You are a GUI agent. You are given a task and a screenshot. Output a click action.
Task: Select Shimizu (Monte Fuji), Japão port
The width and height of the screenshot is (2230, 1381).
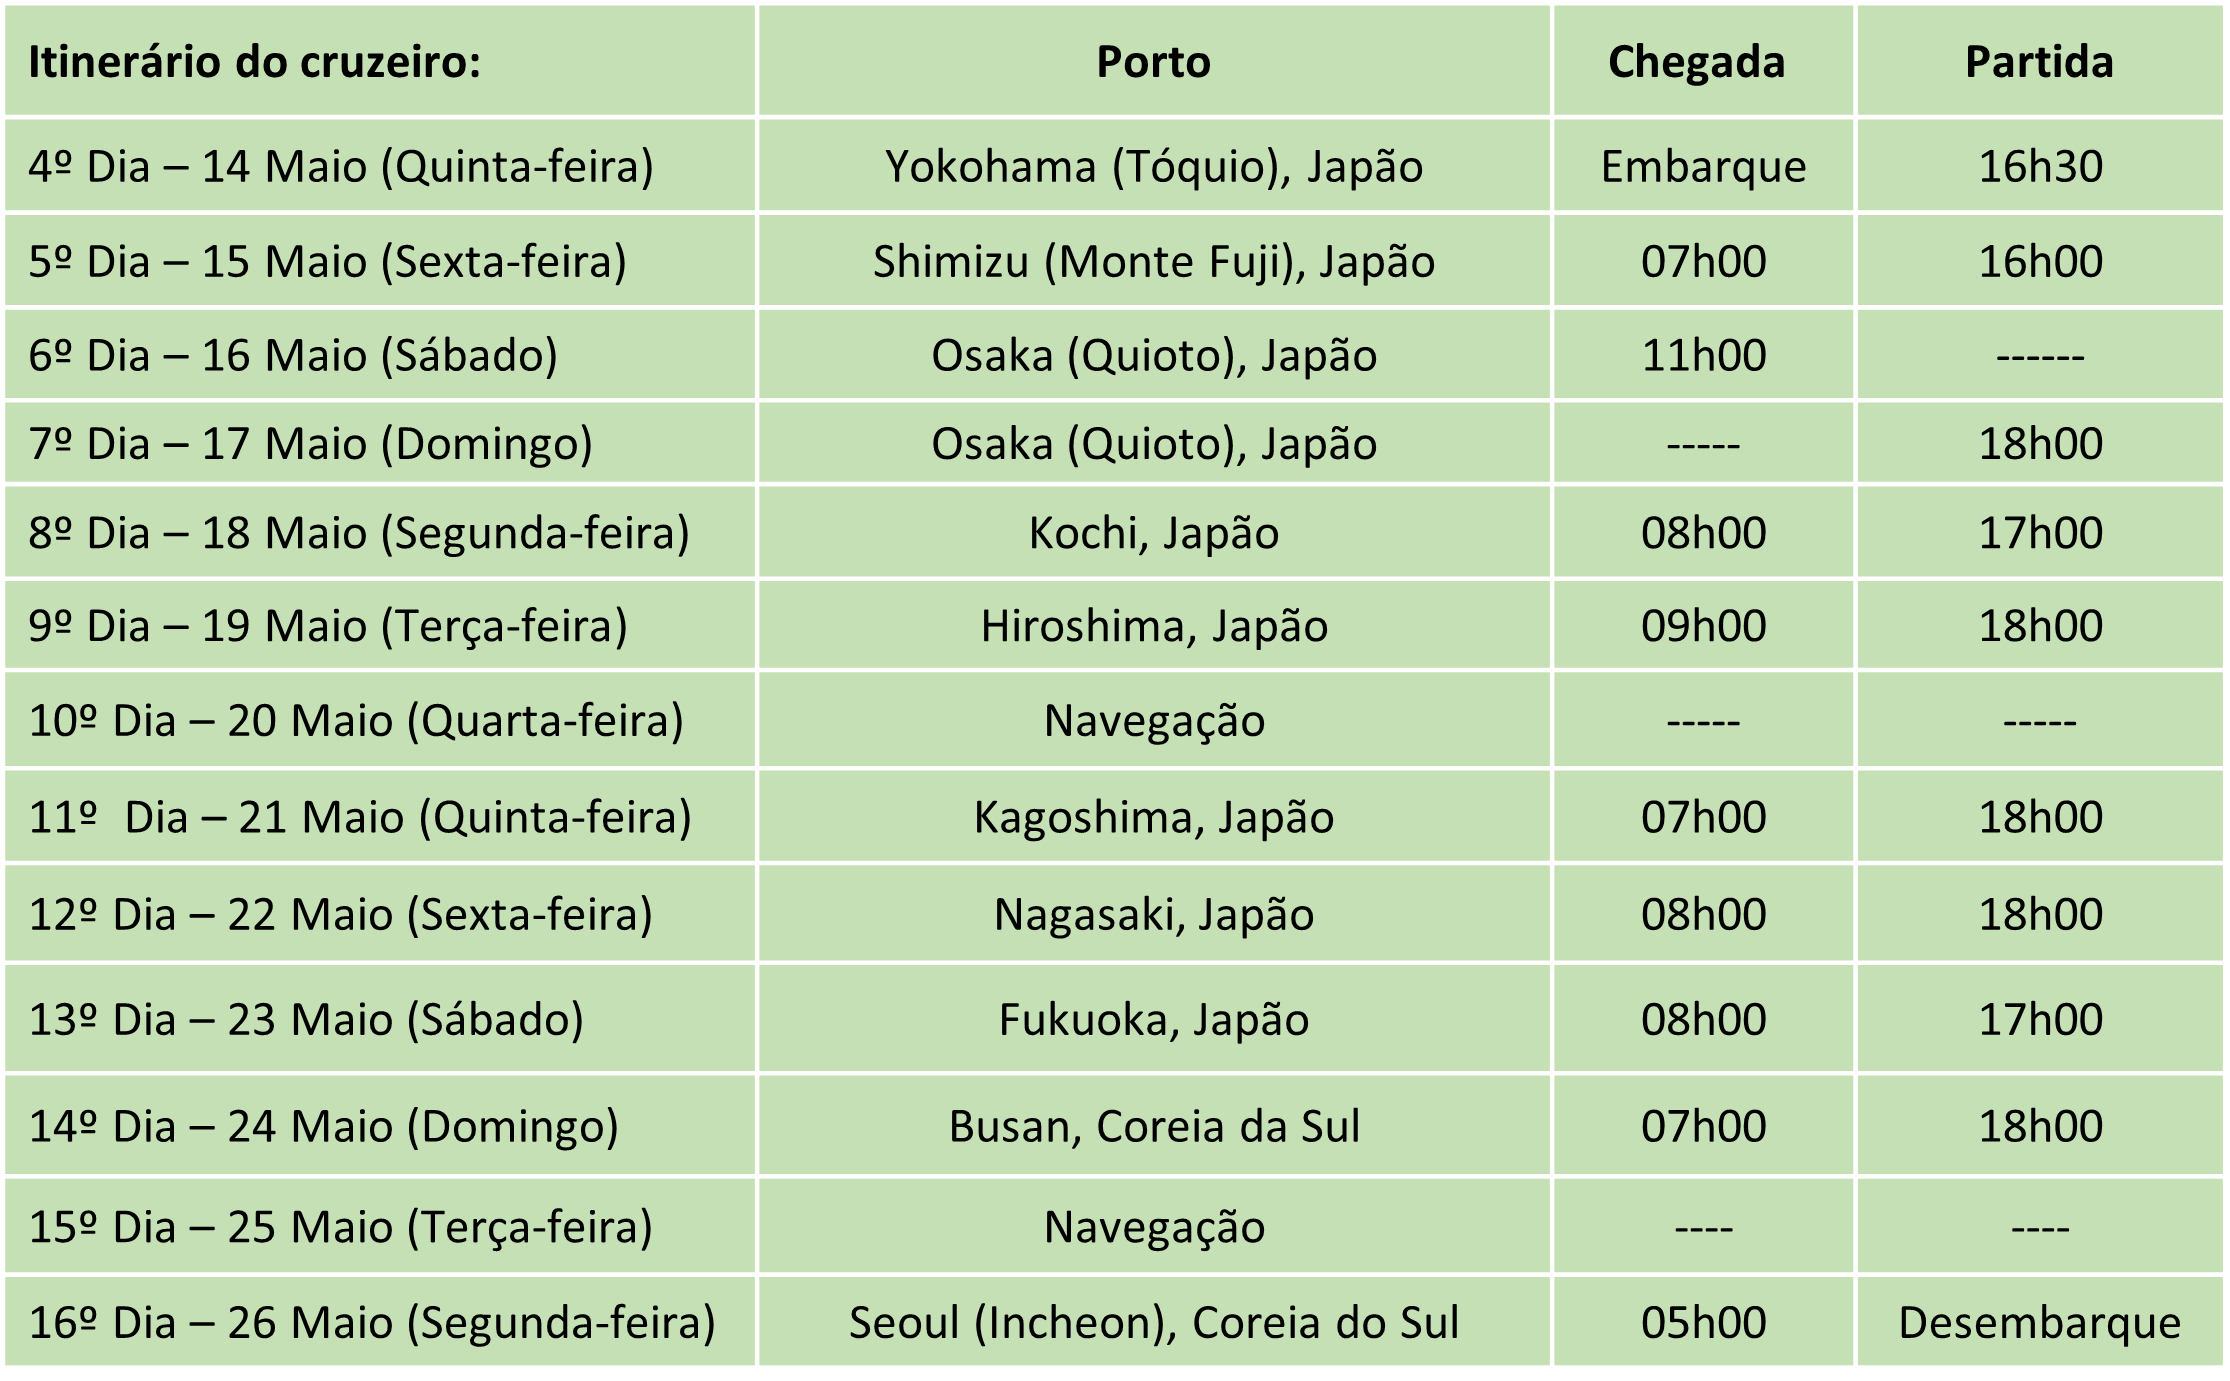(1153, 262)
